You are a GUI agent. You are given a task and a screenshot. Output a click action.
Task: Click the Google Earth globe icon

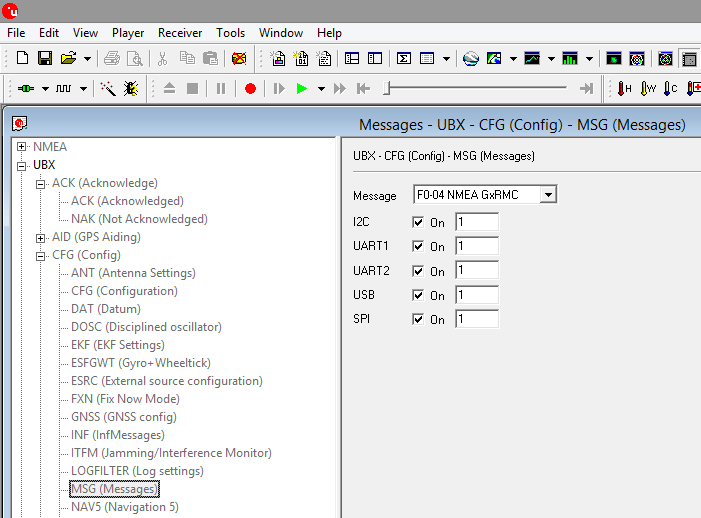pos(471,59)
